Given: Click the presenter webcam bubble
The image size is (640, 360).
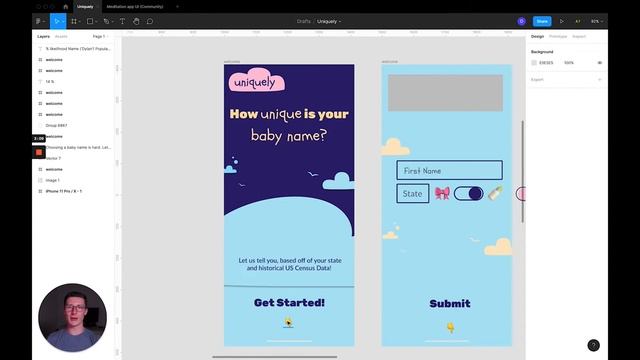Looking at the screenshot, I should point(73,318).
